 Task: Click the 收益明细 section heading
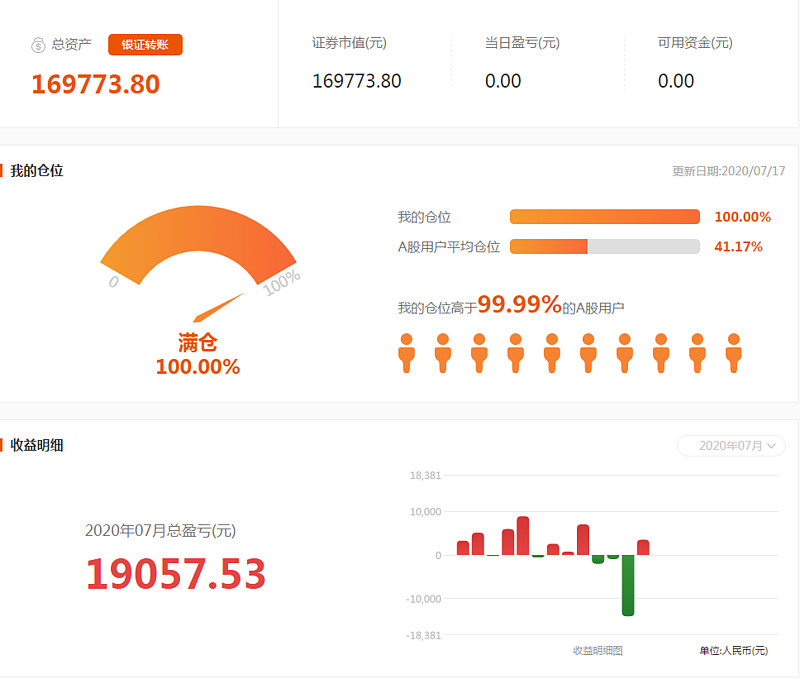(x=37, y=445)
